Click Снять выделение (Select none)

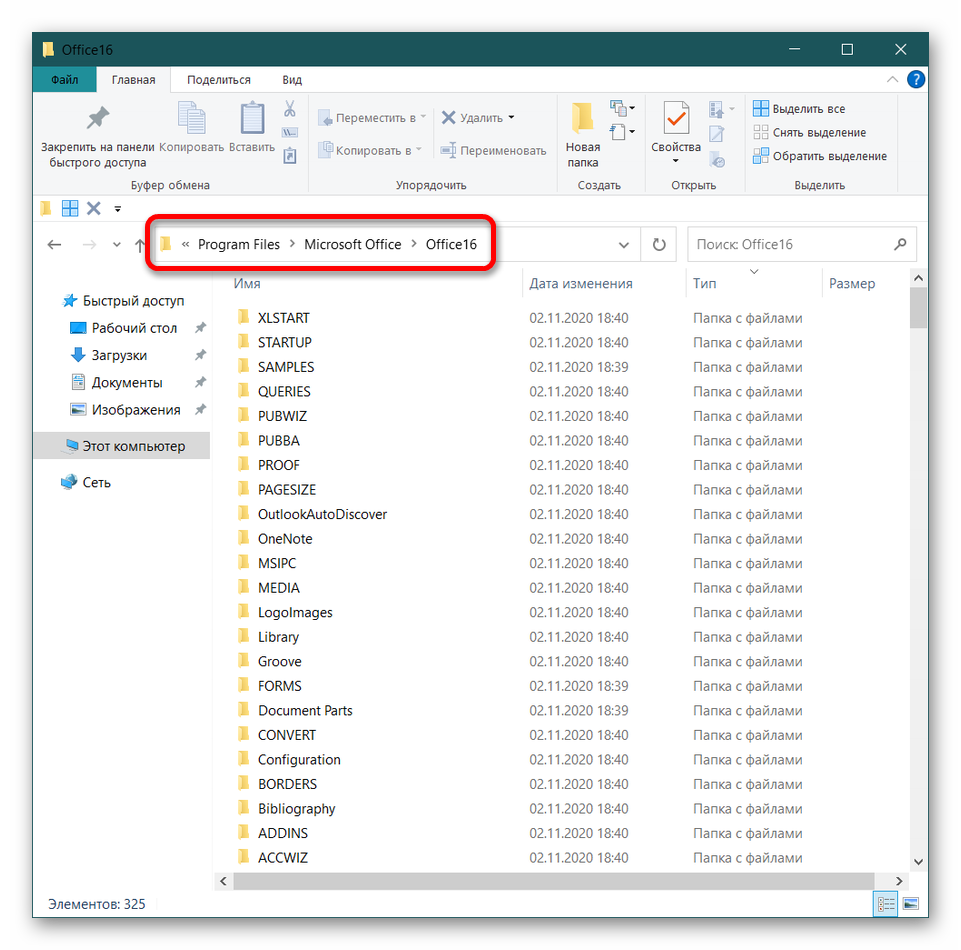click(809, 132)
